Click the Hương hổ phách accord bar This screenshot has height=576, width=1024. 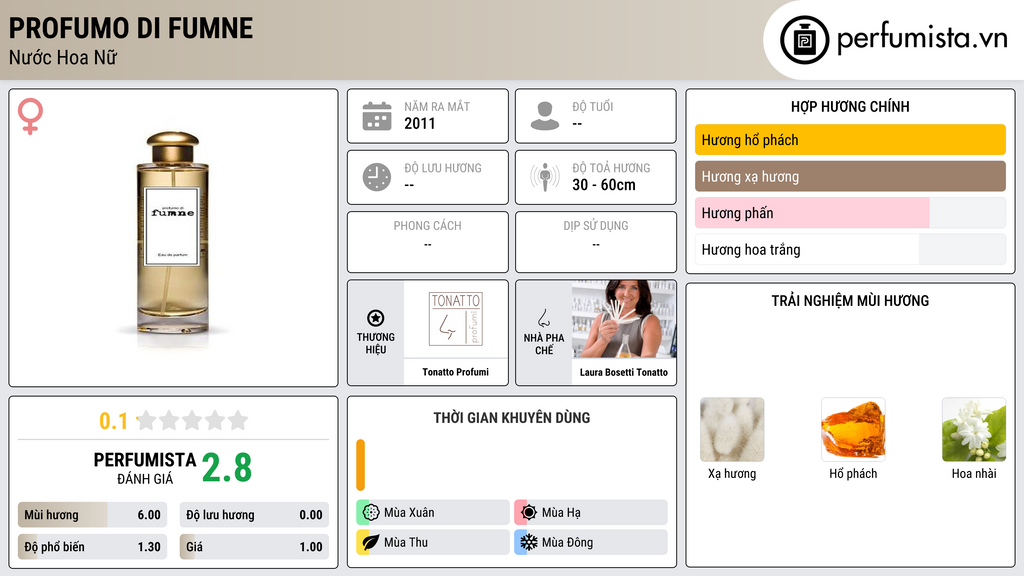pyautogui.click(x=850, y=140)
